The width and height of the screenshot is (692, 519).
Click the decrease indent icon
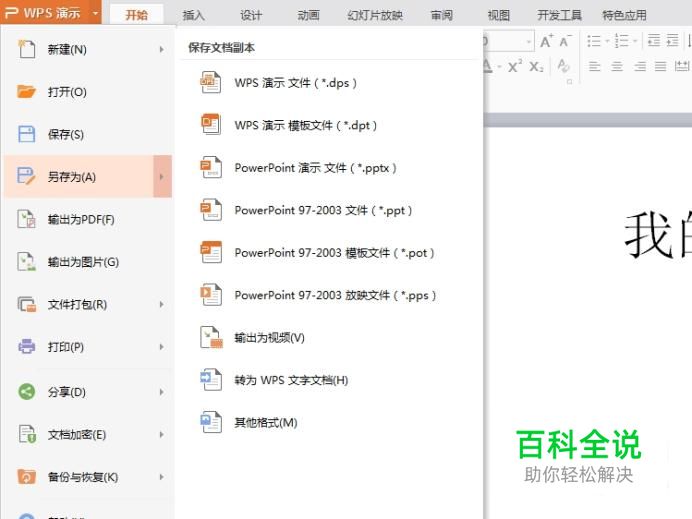click(654, 41)
